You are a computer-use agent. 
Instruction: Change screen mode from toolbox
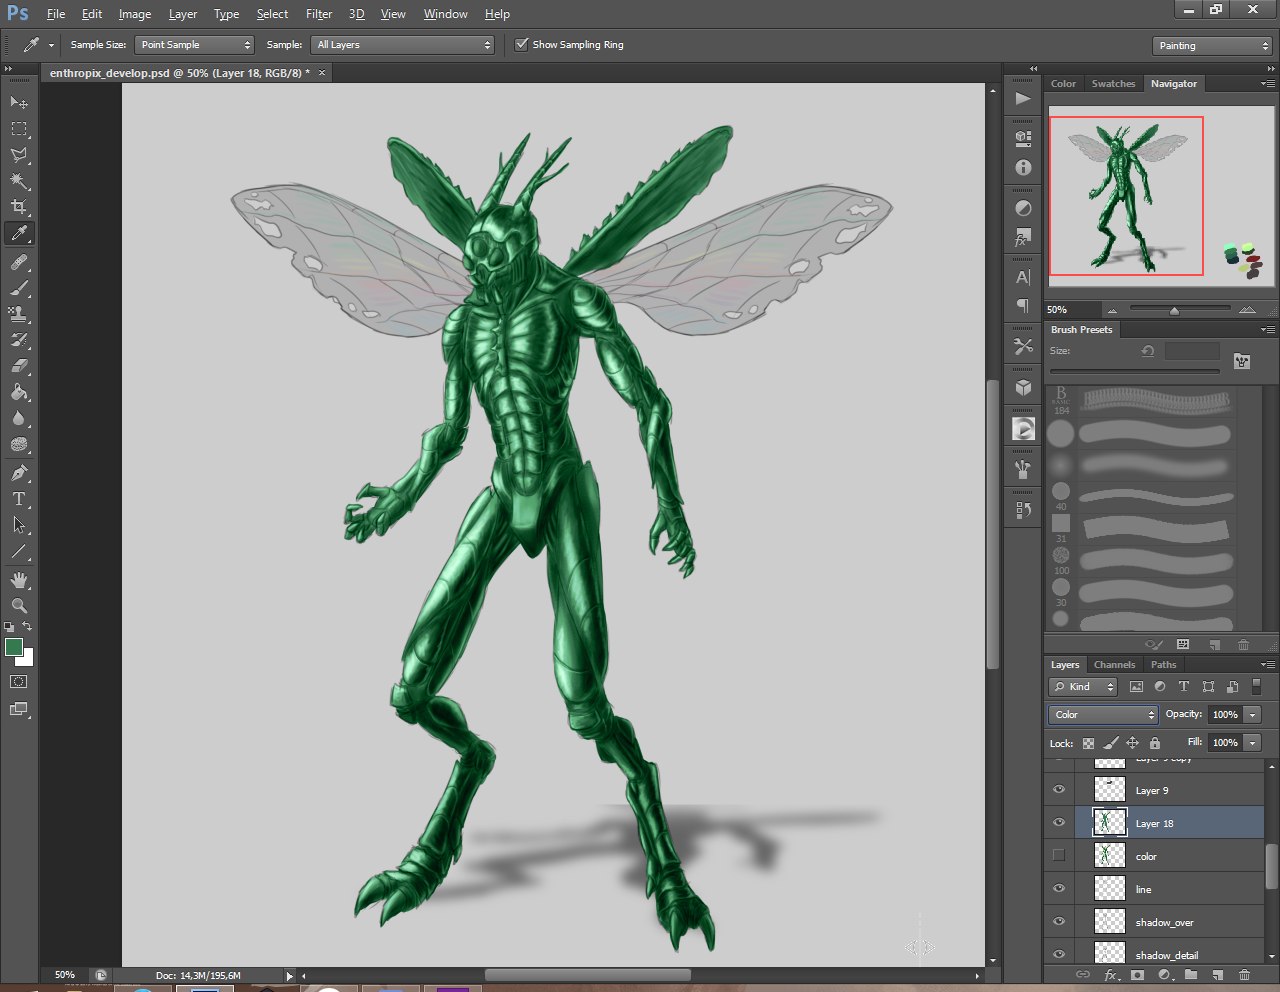pyautogui.click(x=19, y=709)
